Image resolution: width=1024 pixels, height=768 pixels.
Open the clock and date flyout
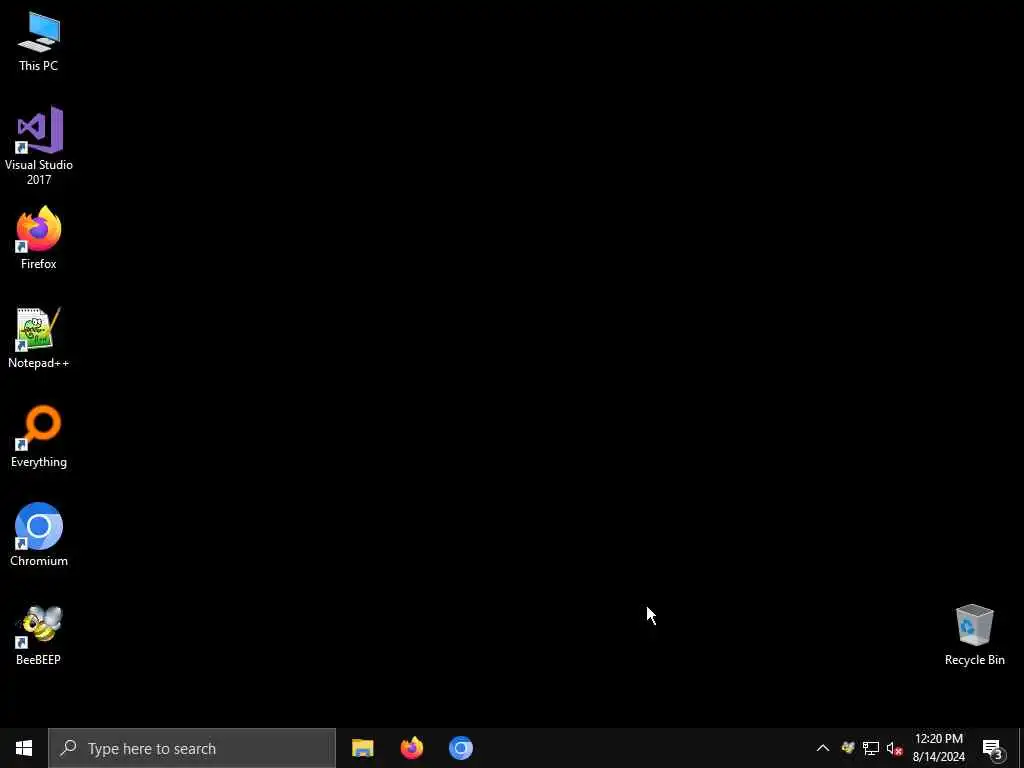pos(938,748)
